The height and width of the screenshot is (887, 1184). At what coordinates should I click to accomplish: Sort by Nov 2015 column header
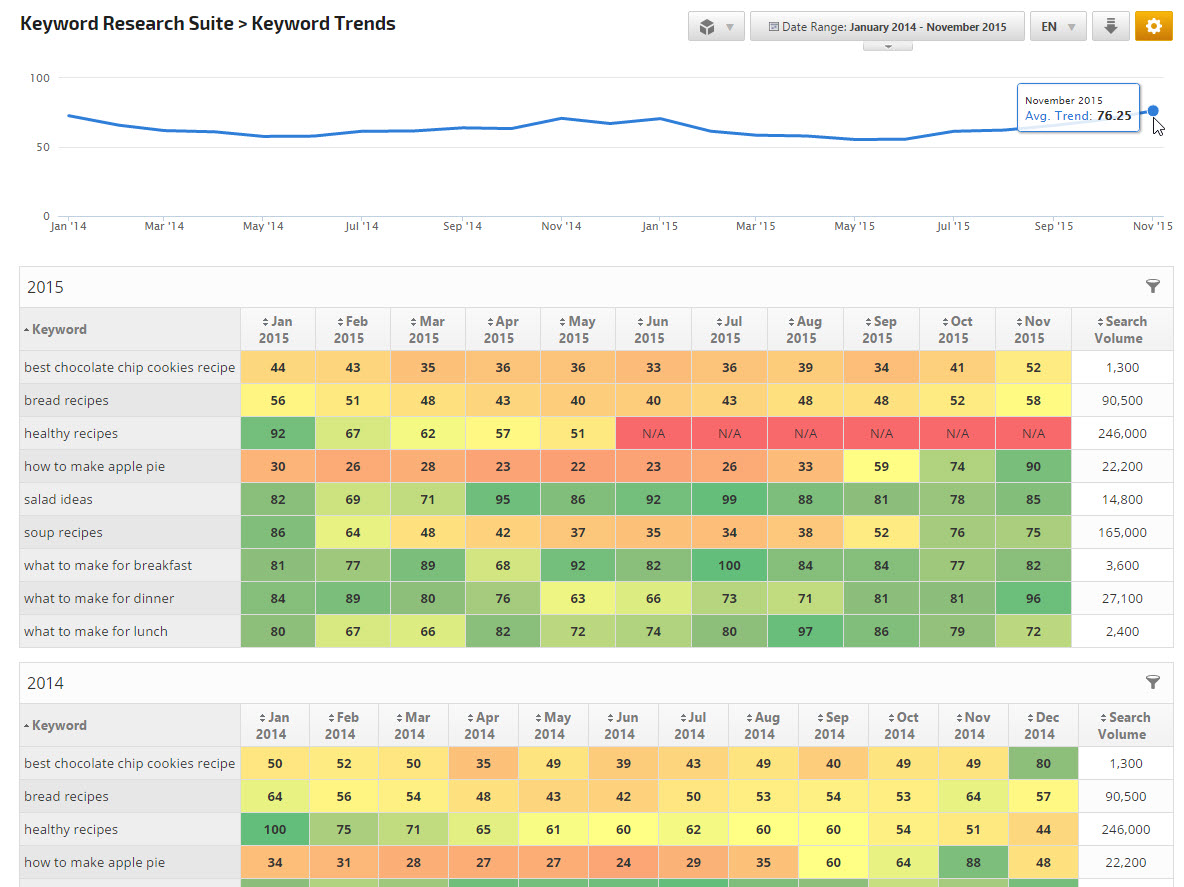click(1033, 330)
